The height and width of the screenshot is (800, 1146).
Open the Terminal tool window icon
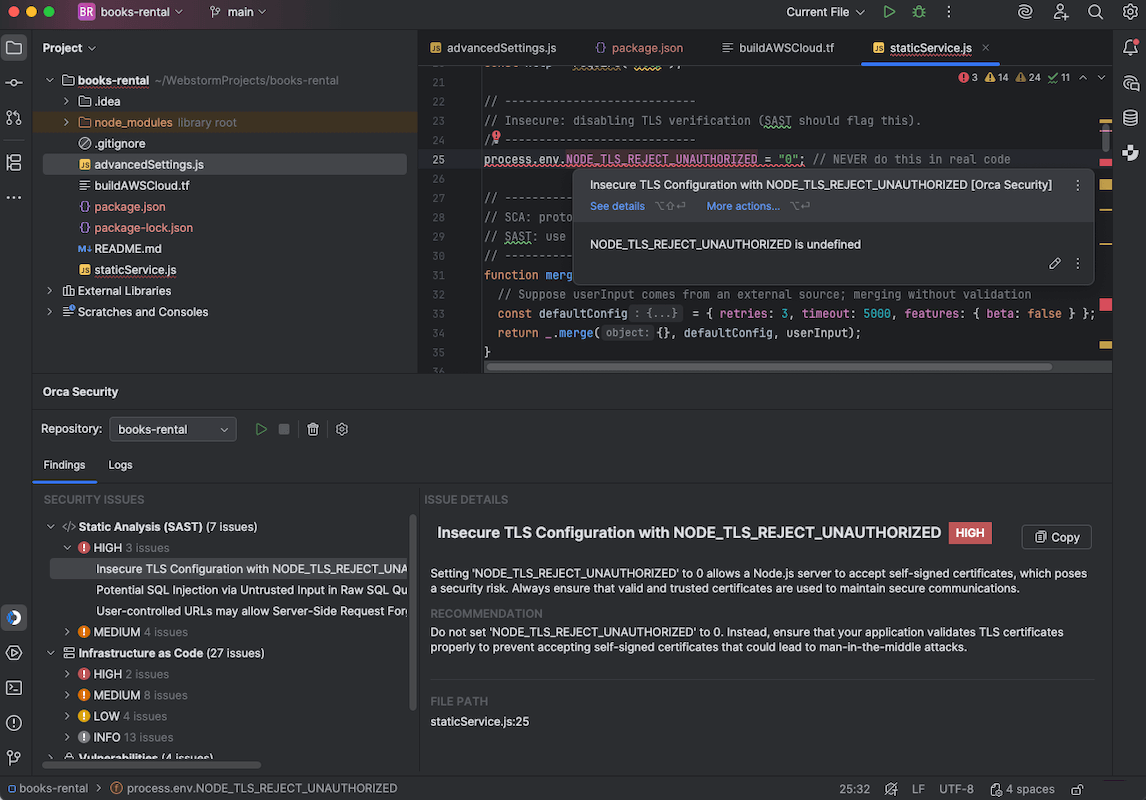14,687
